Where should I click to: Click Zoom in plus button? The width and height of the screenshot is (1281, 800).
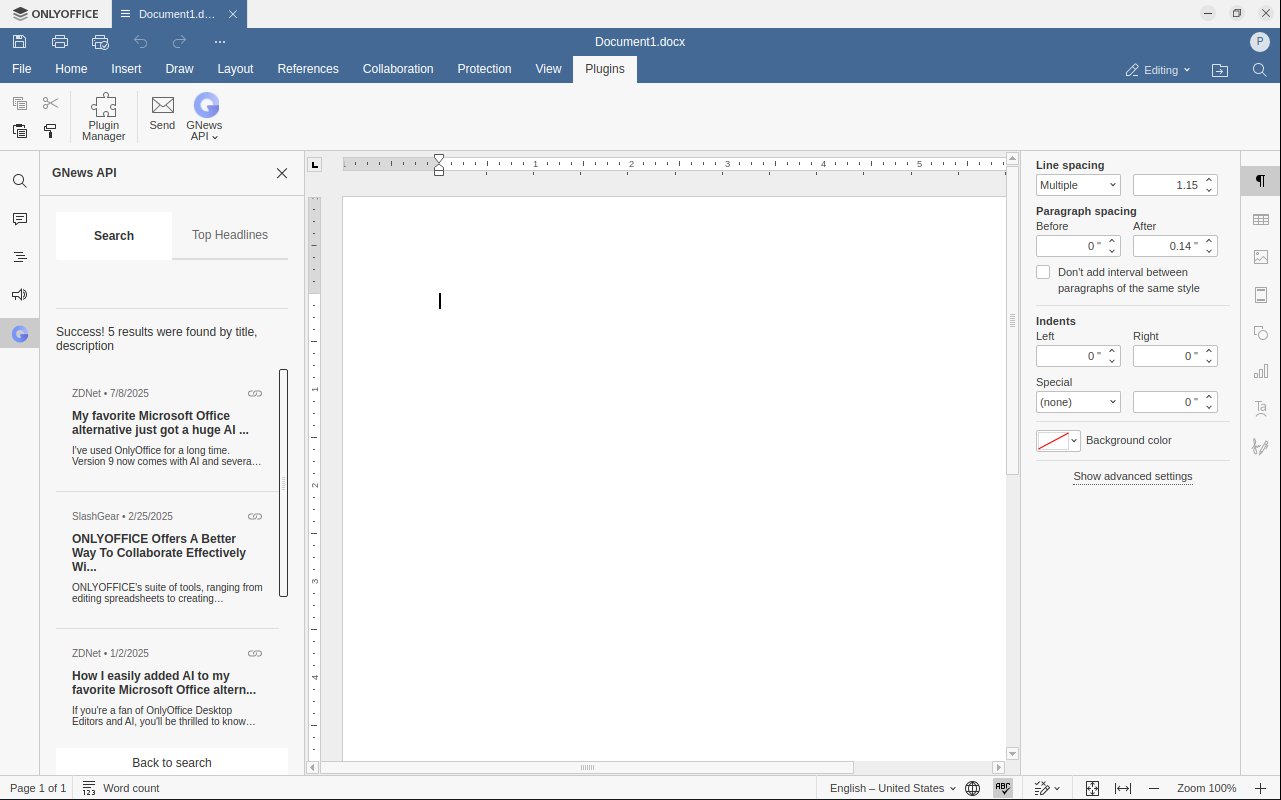point(1261,788)
